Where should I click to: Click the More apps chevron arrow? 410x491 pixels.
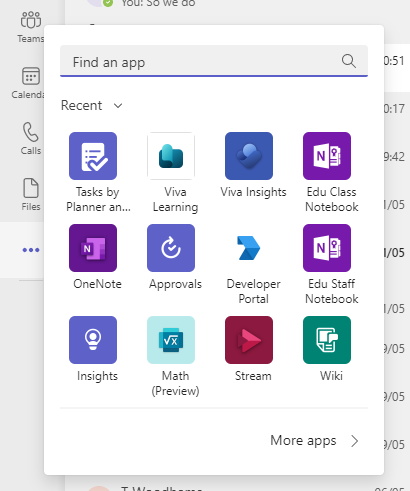pyautogui.click(x=355, y=441)
